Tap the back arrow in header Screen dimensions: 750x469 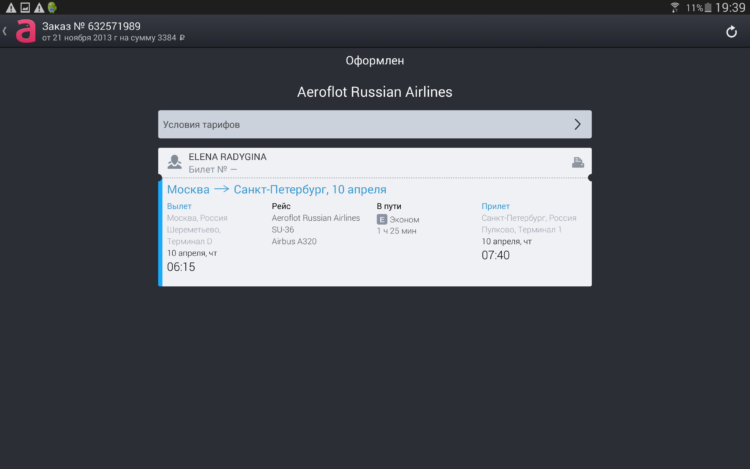click(5, 31)
